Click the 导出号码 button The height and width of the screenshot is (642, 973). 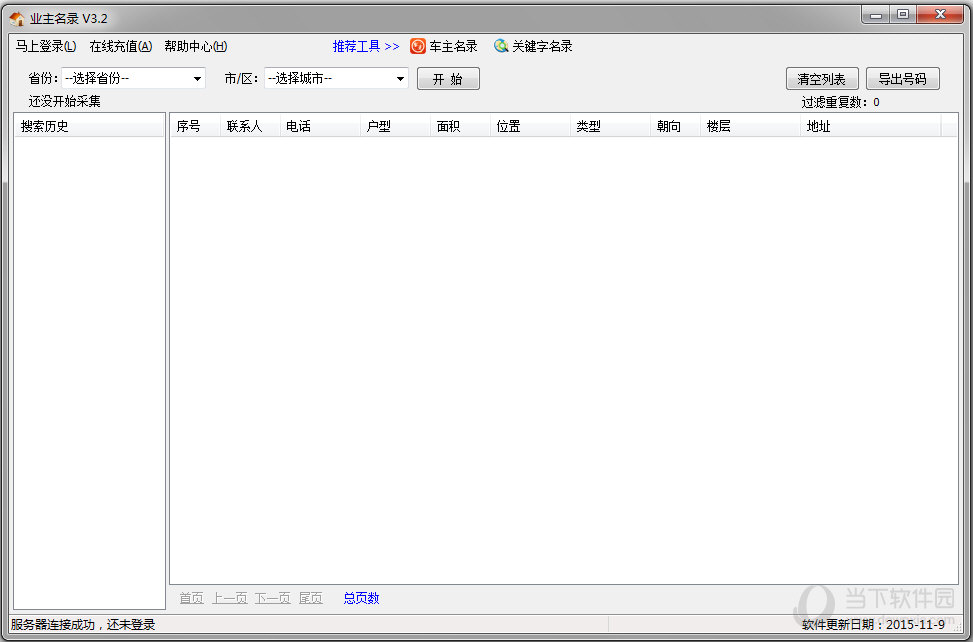tap(903, 79)
